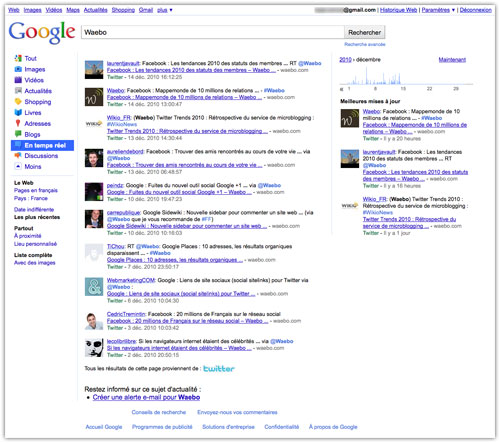Open Gmail in the top navigation
The image size is (500, 443).
[x=146, y=10]
